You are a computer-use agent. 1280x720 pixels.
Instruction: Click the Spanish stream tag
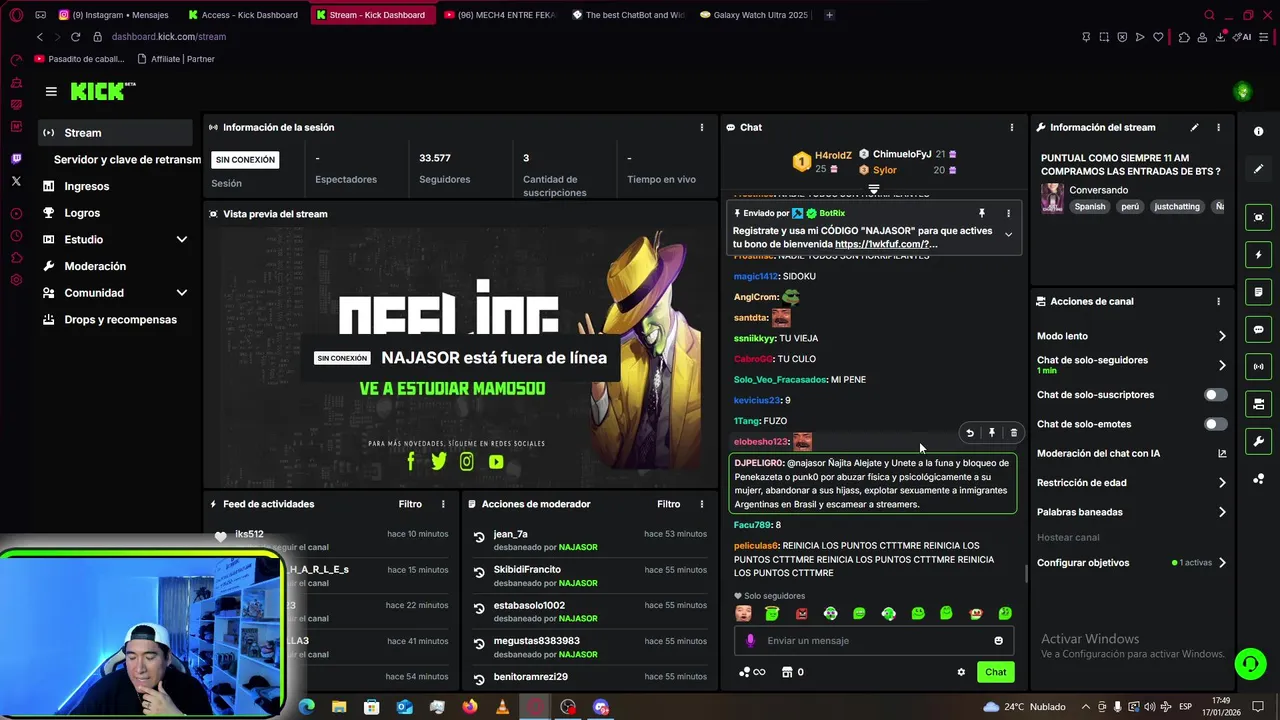pos(1090,207)
